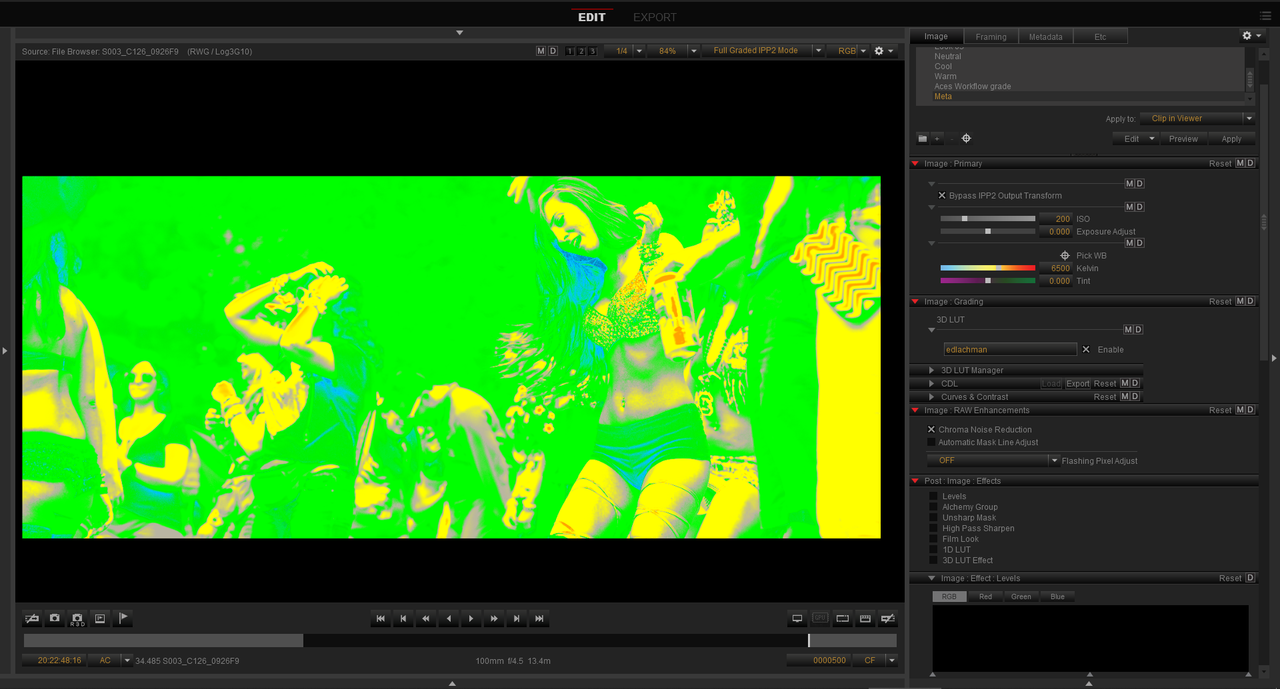Select viewer layout button 3

[x=592, y=51]
